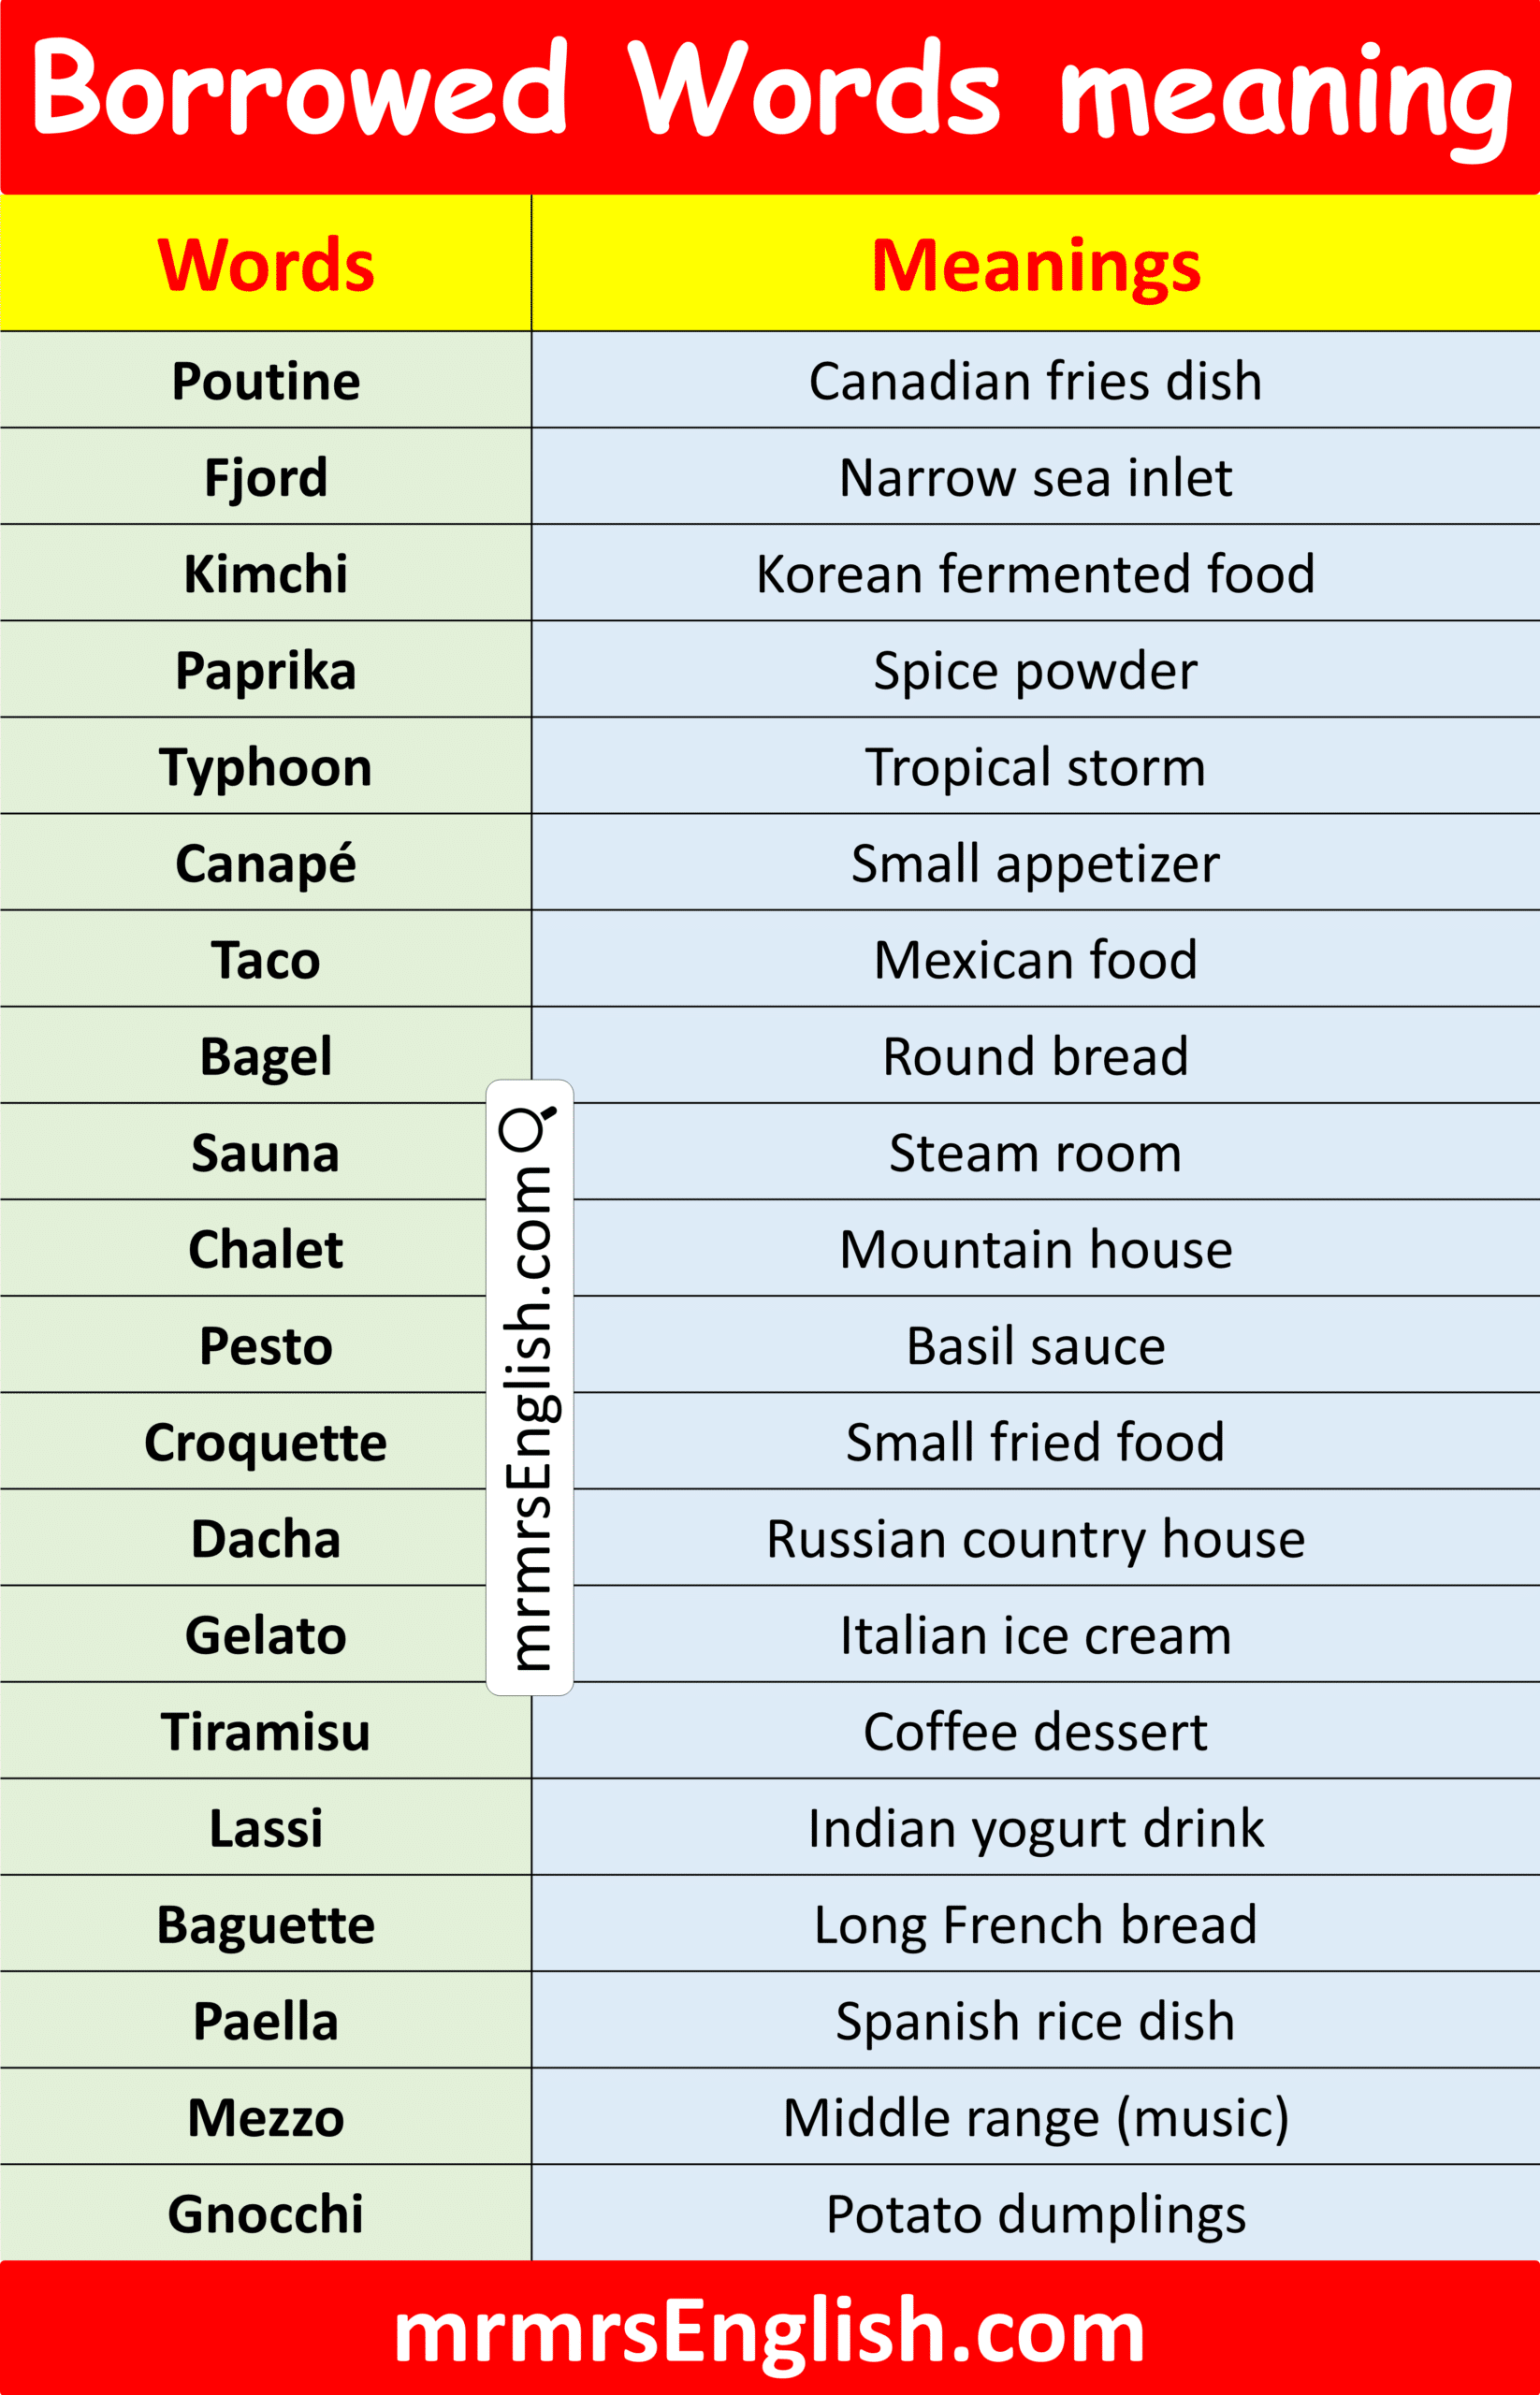Select the word Gnocchi
Viewport: 1540px width, 2395px height.
[x=266, y=2215]
